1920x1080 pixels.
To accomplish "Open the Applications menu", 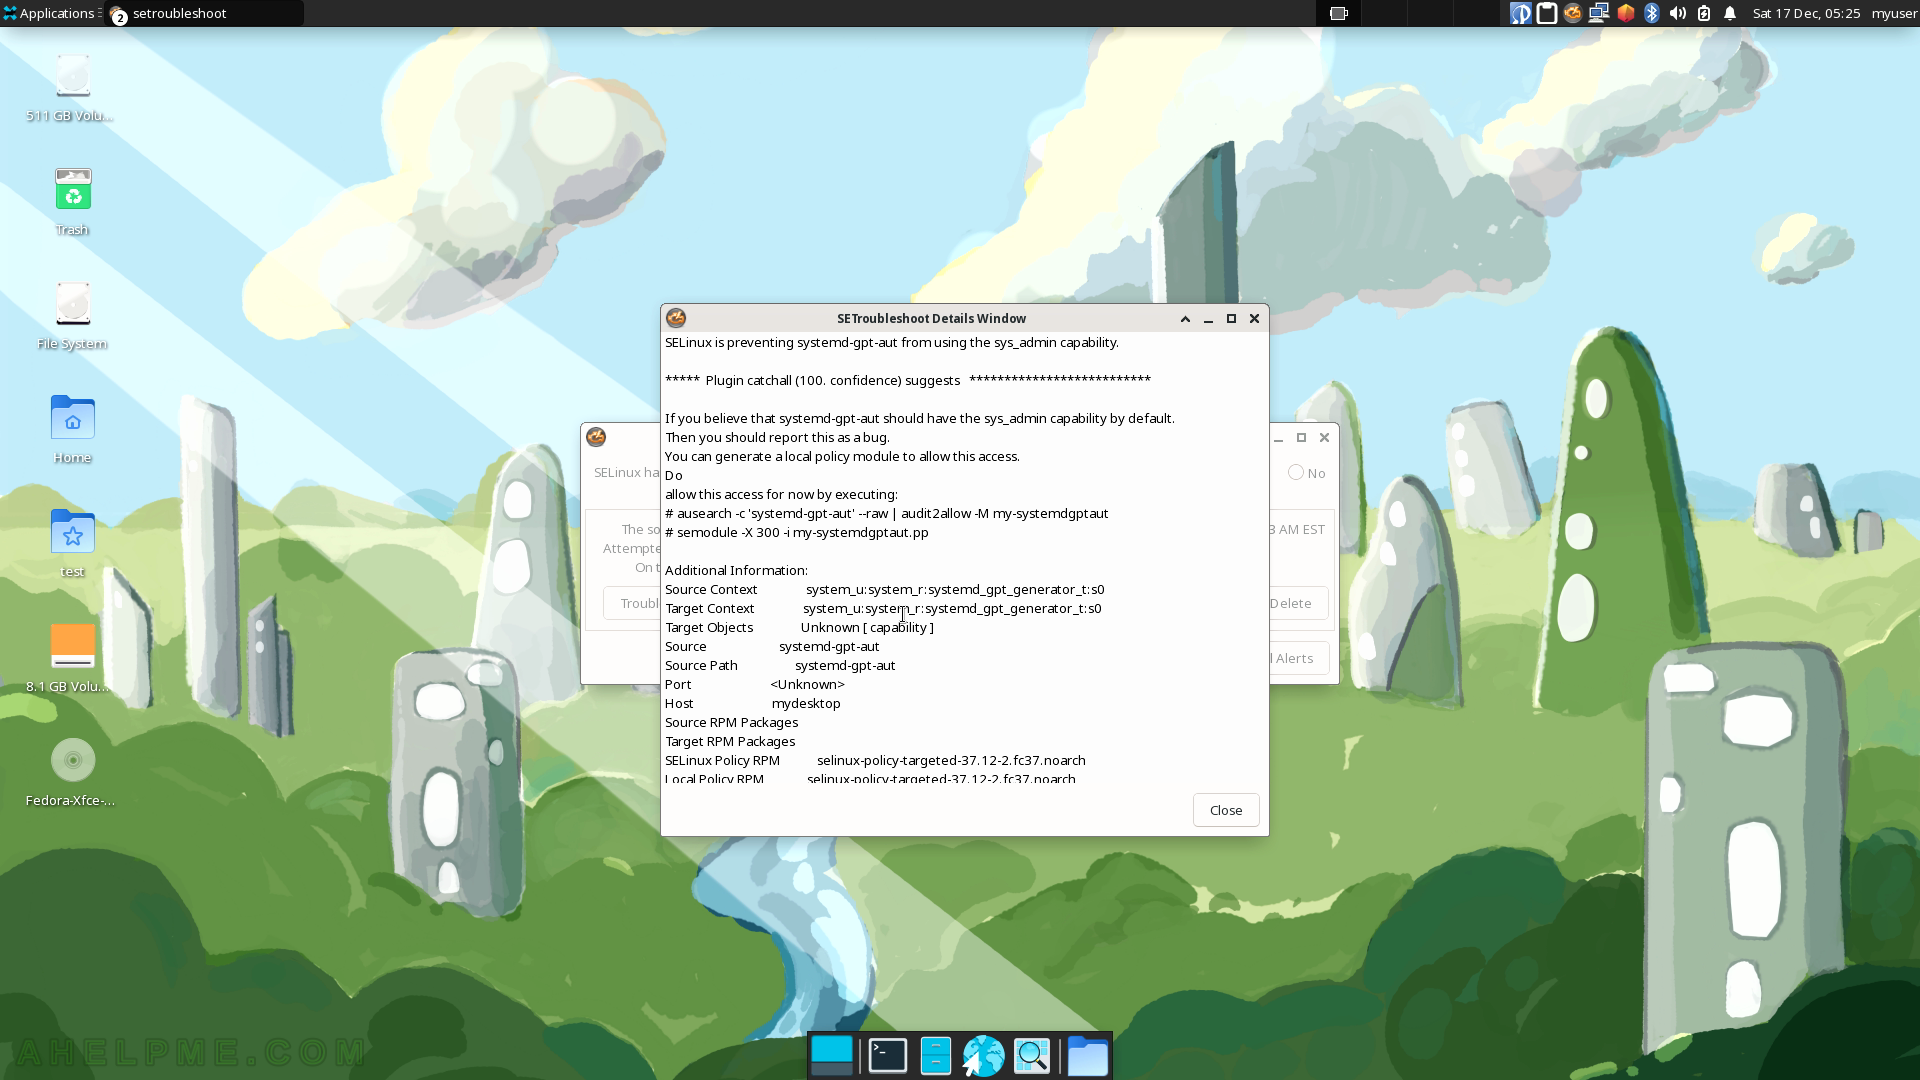I will pyautogui.click(x=50, y=13).
